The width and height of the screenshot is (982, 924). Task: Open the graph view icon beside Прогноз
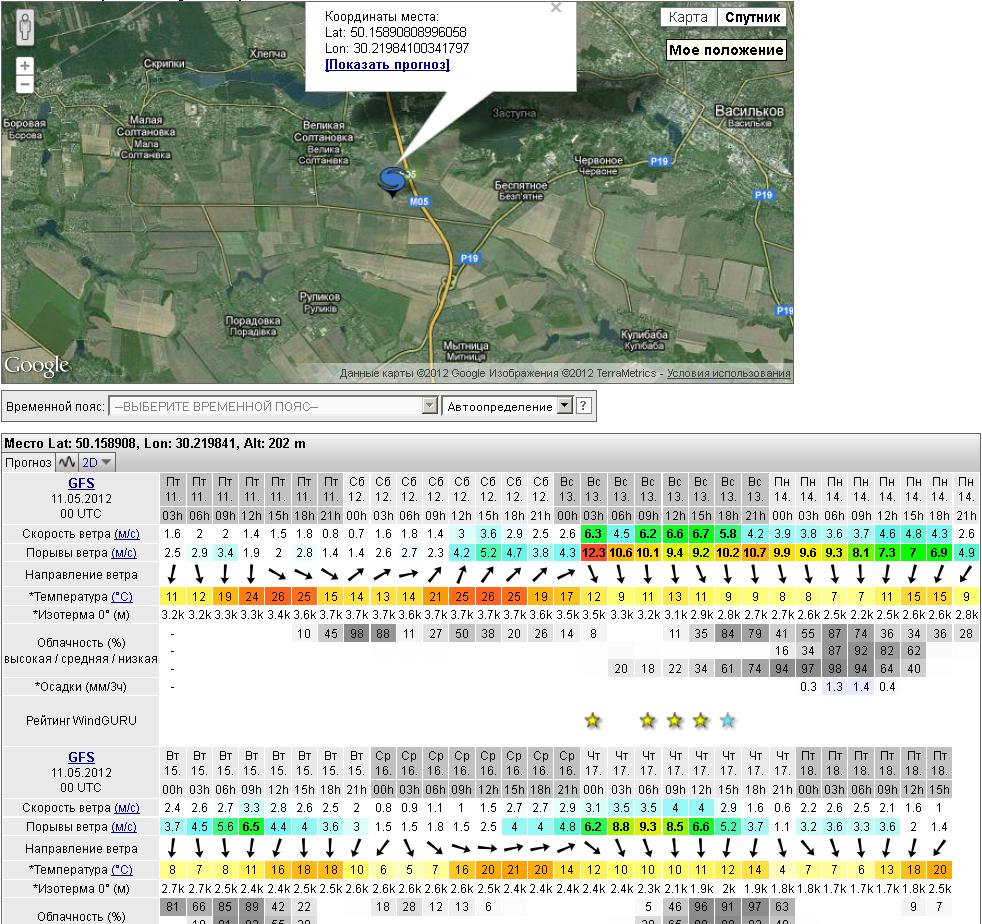pos(67,462)
